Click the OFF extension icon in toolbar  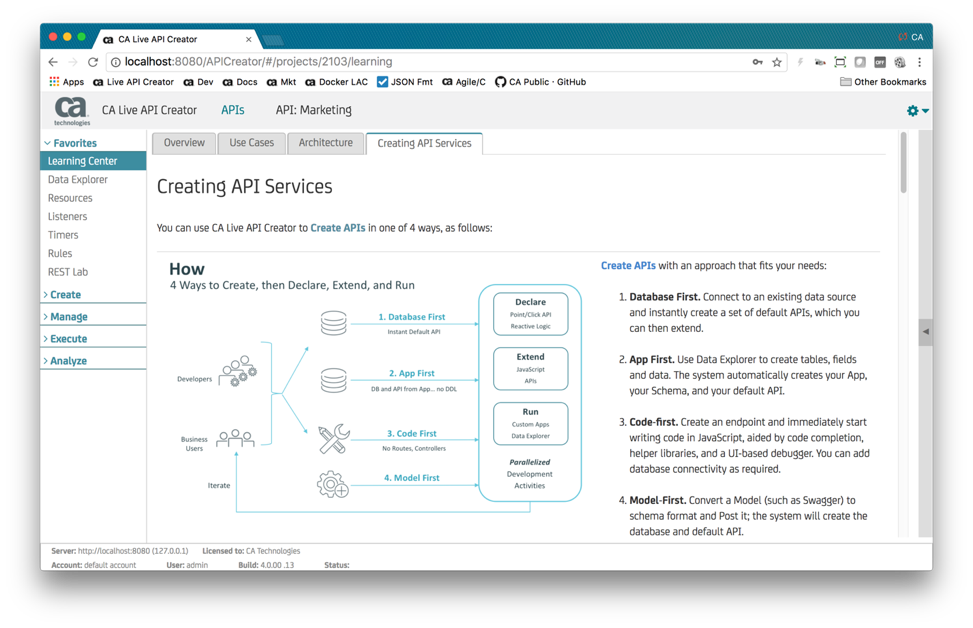point(880,62)
